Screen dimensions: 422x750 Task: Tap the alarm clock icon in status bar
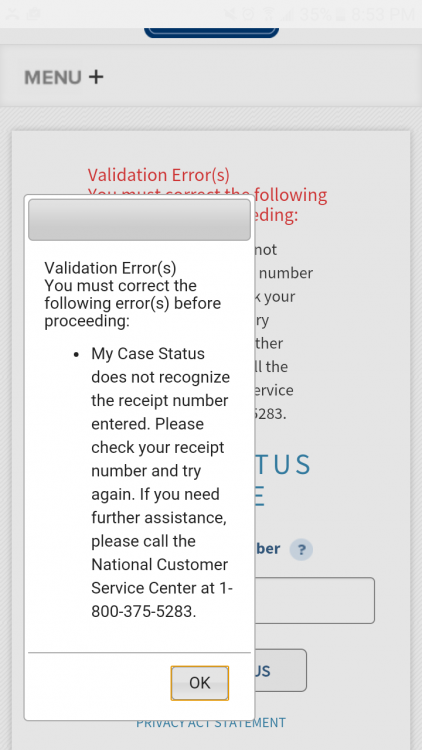pyautogui.click(x=248, y=14)
